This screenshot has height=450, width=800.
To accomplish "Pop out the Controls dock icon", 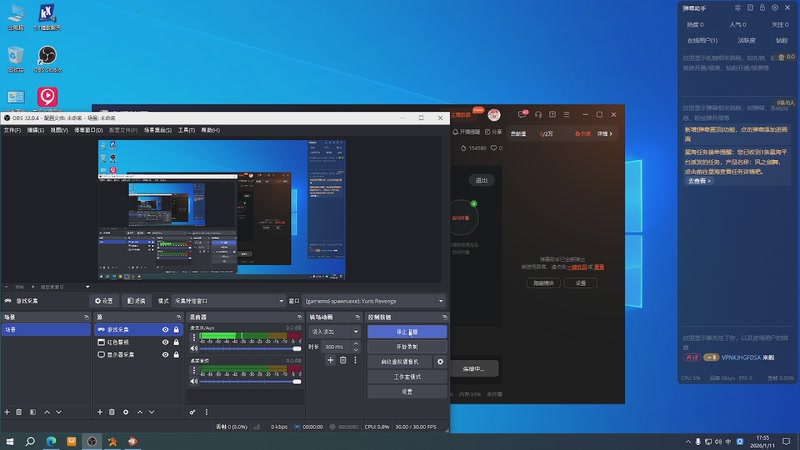I will pos(444,317).
